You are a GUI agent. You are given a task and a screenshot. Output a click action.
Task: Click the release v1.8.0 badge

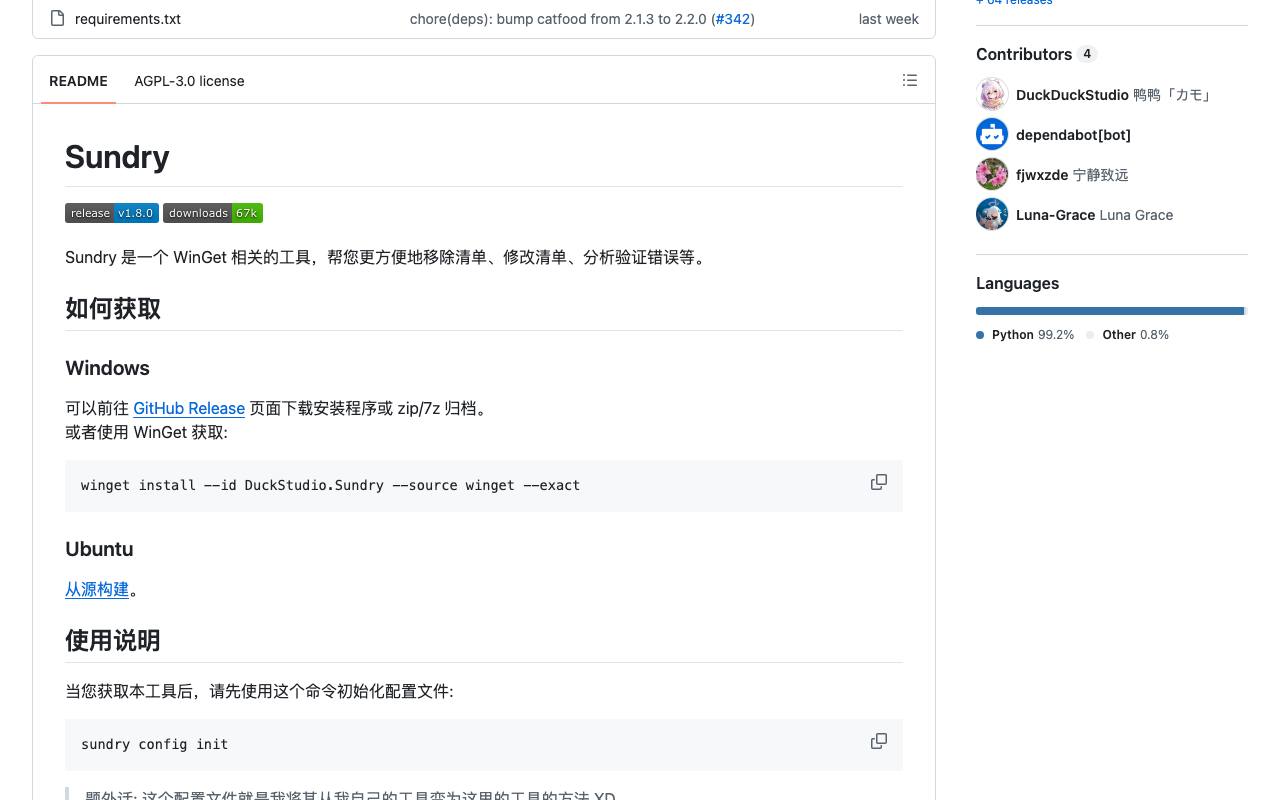pos(112,213)
